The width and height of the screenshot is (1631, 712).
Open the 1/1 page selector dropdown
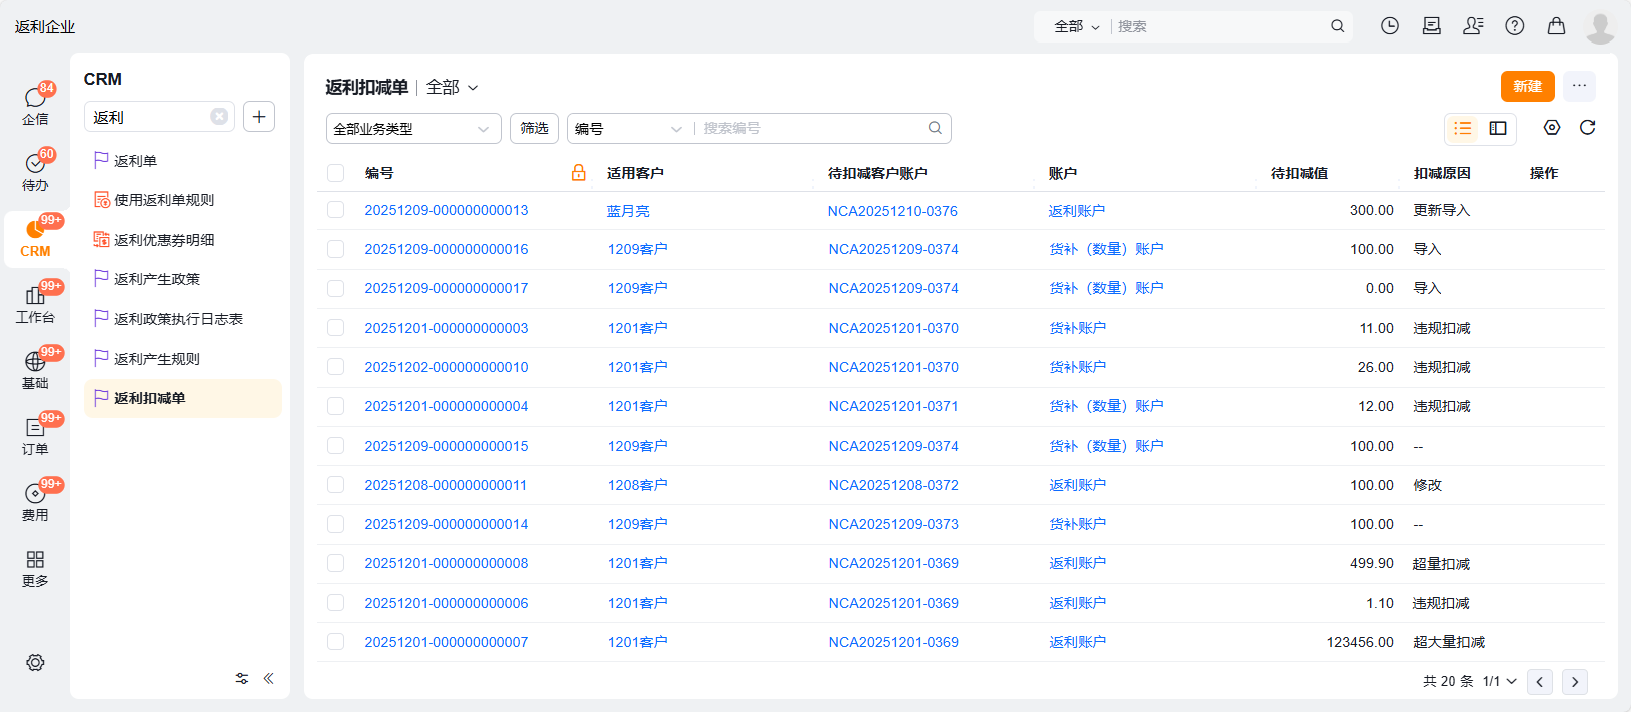pyautogui.click(x=1499, y=681)
